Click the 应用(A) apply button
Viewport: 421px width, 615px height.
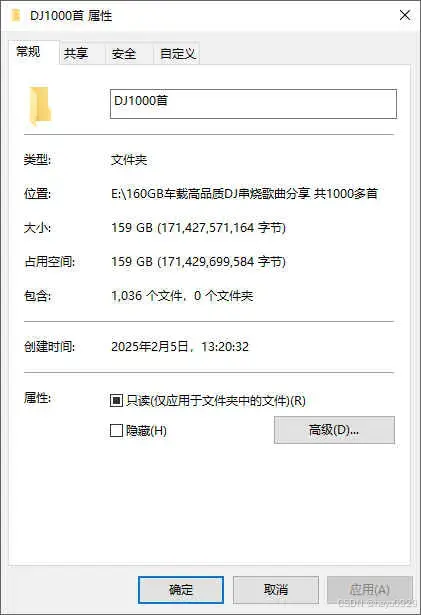tap(370, 590)
